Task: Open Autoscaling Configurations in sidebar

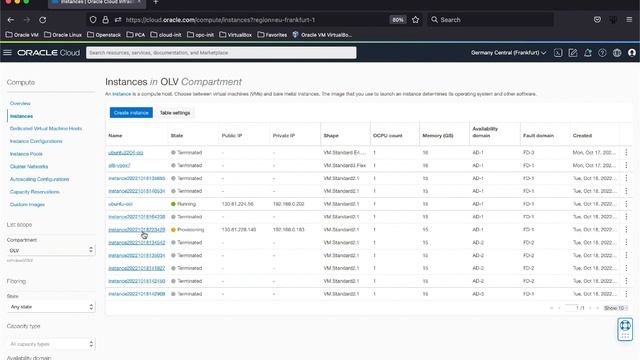Action: coord(39,179)
